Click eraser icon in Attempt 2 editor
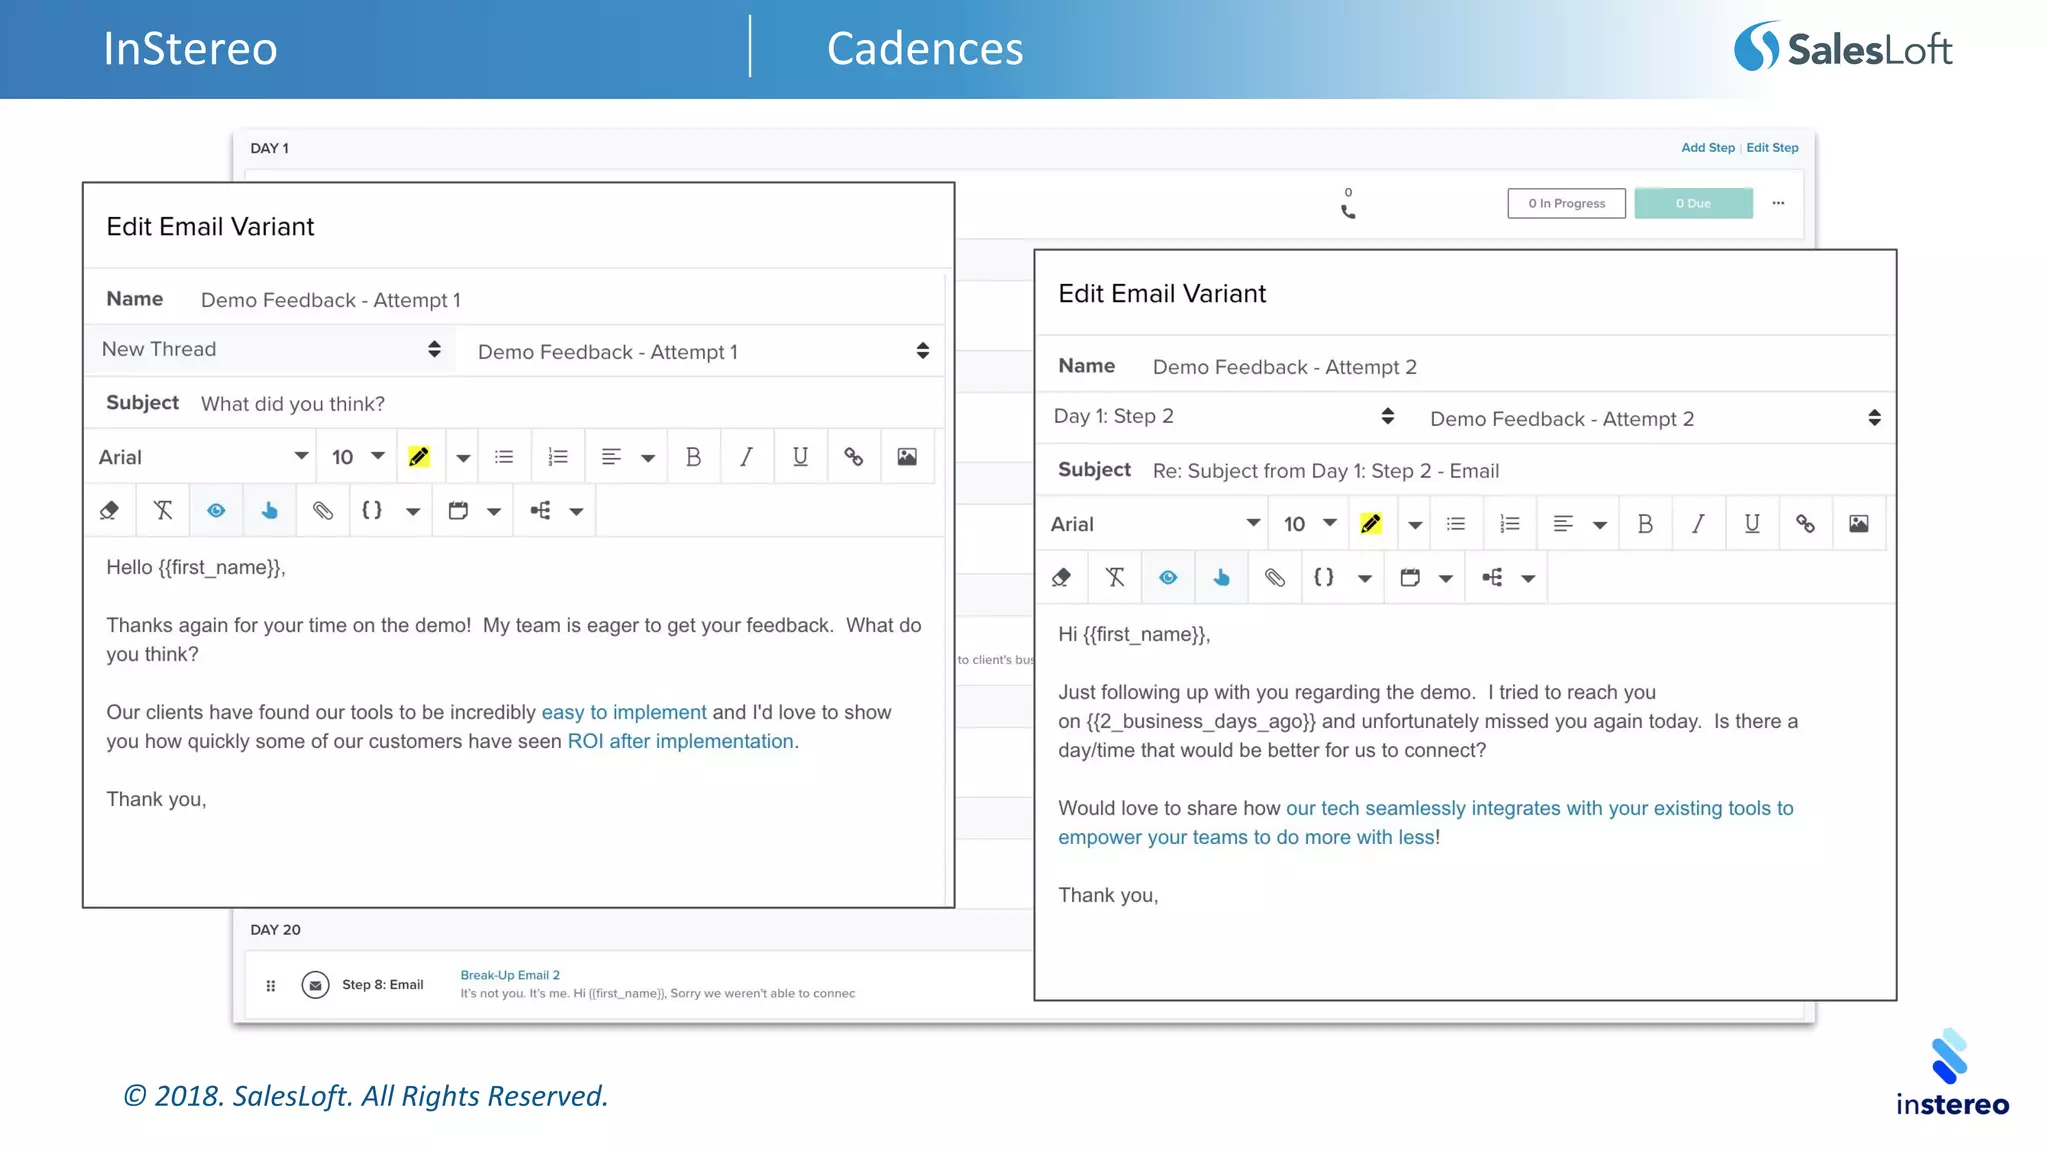This screenshot has width=2048, height=1152. pyautogui.click(x=1062, y=578)
